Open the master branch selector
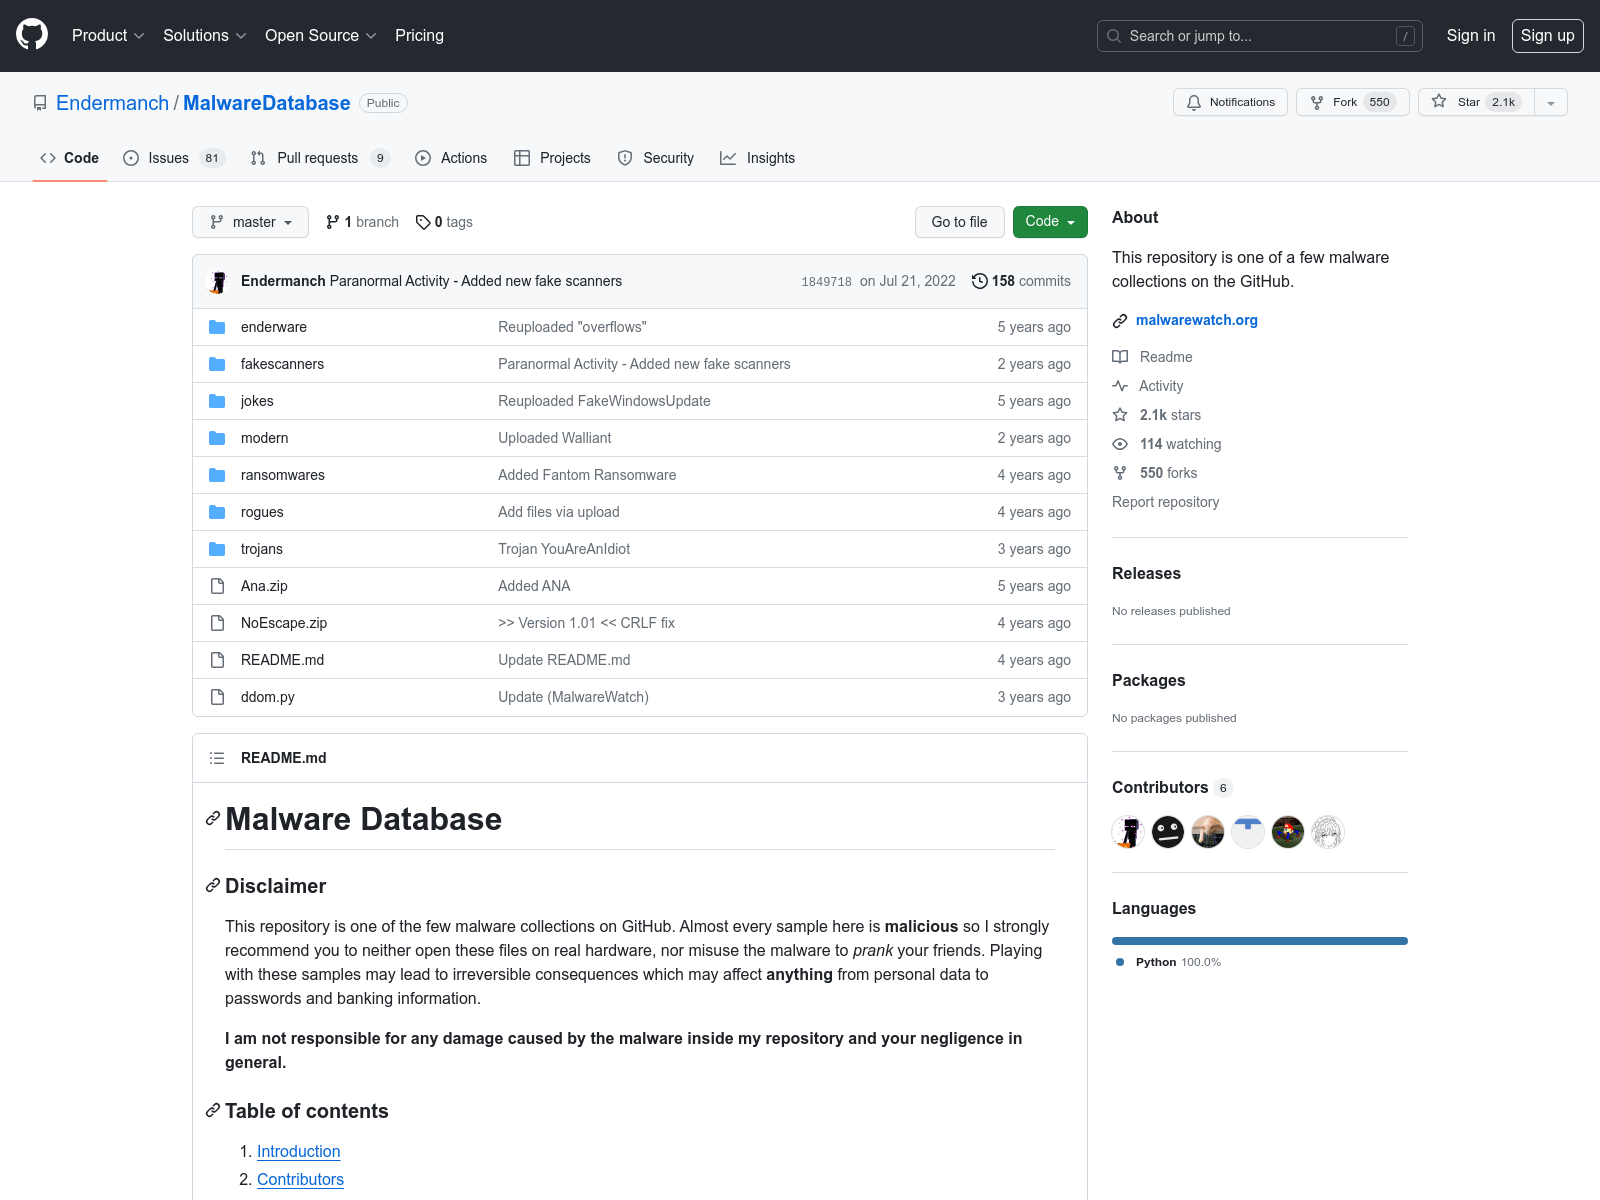The image size is (1600, 1200). point(250,222)
